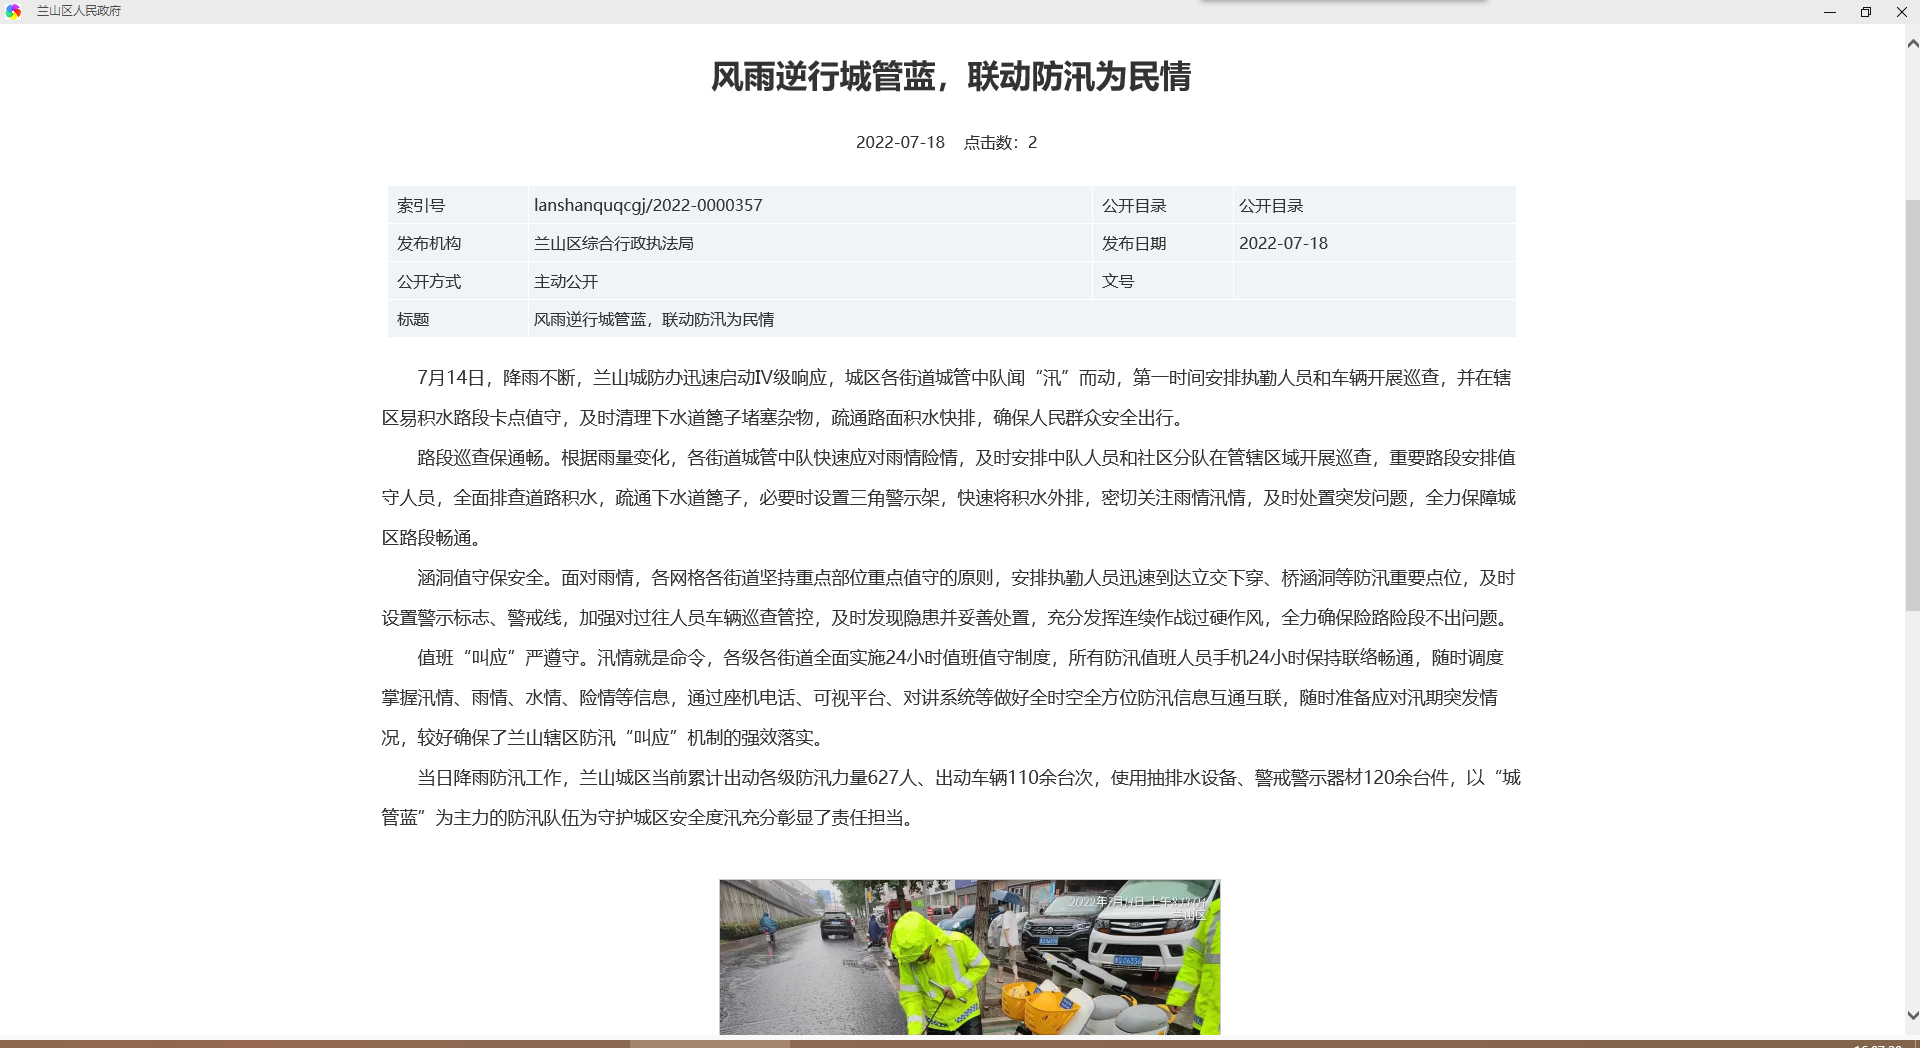Click the paragraph starting 涵洞值守保安全
Viewport: 1920px width, 1048px height.
(949, 597)
